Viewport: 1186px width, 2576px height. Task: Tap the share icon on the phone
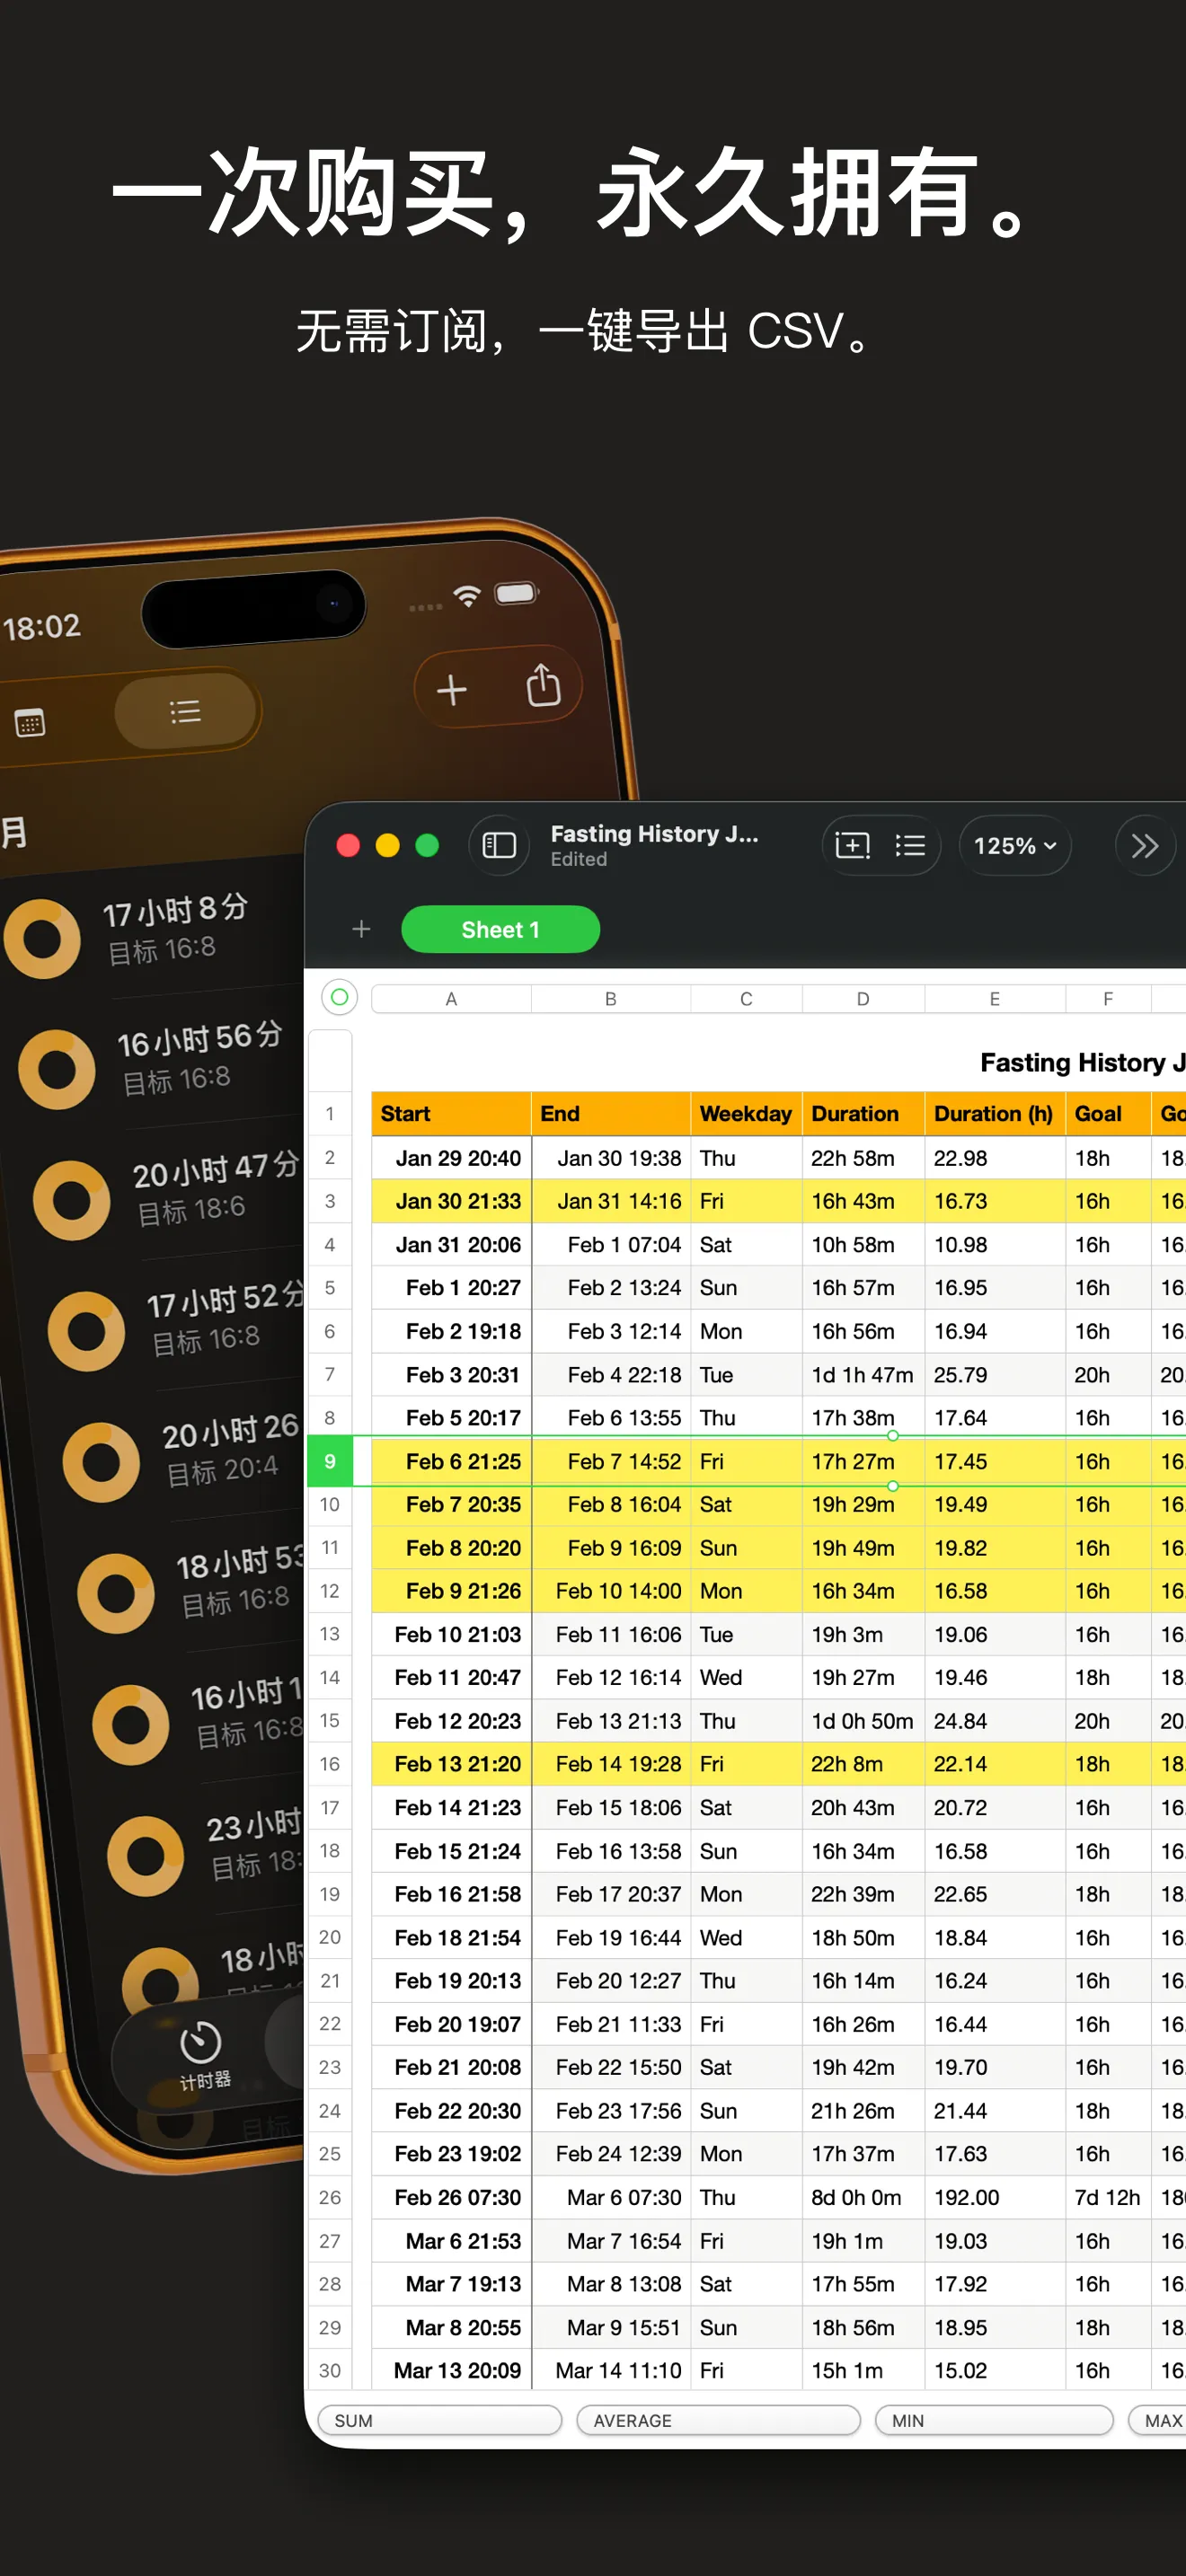pyautogui.click(x=543, y=685)
